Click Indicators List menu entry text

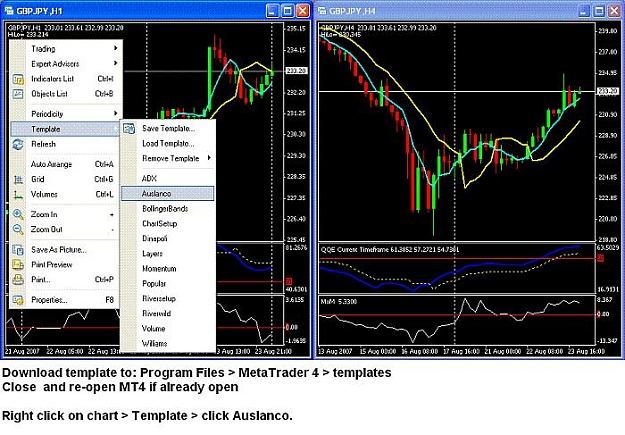point(53,79)
